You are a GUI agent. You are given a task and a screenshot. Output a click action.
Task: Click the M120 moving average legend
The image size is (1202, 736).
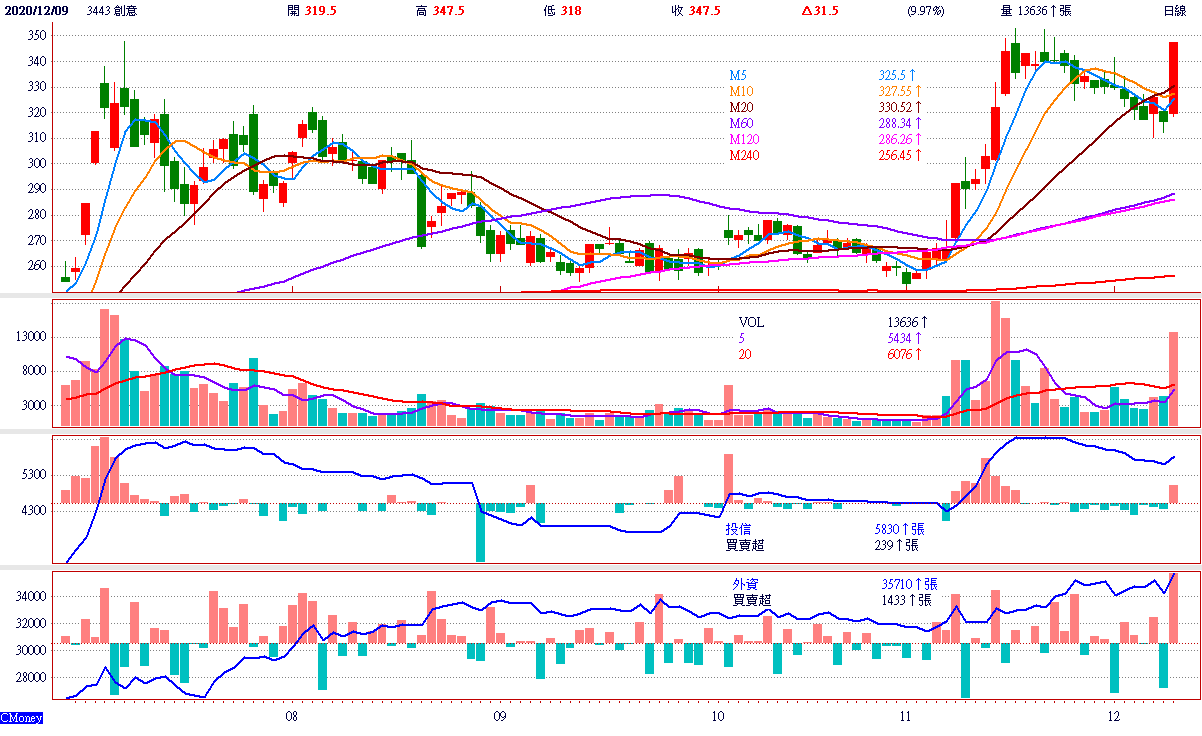(x=745, y=139)
